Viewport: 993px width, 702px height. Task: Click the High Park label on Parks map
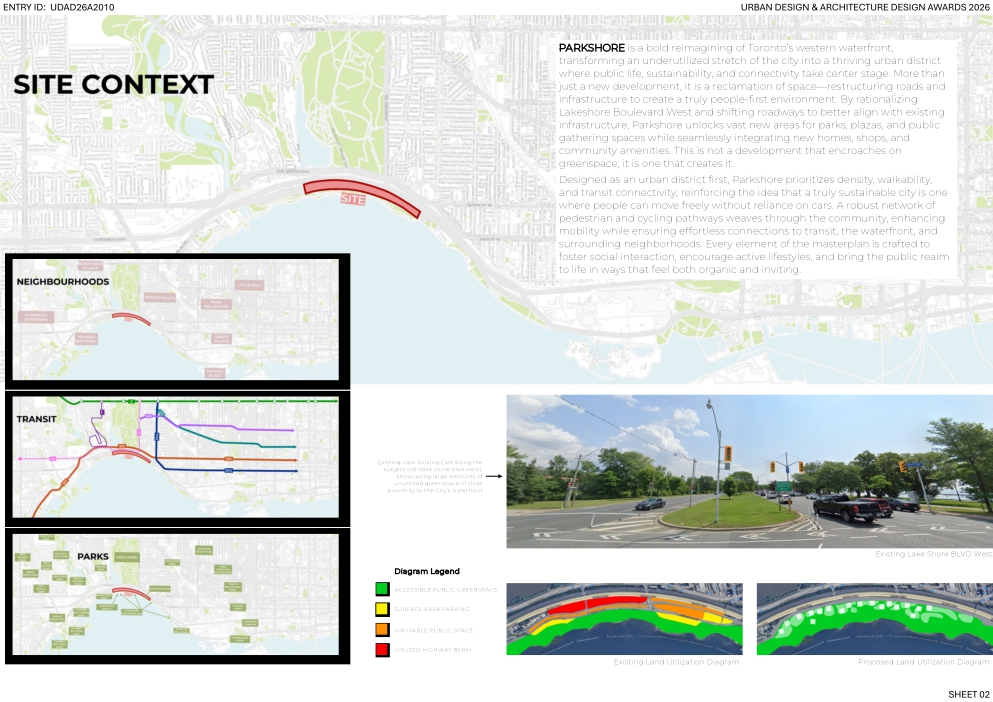click(126, 557)
